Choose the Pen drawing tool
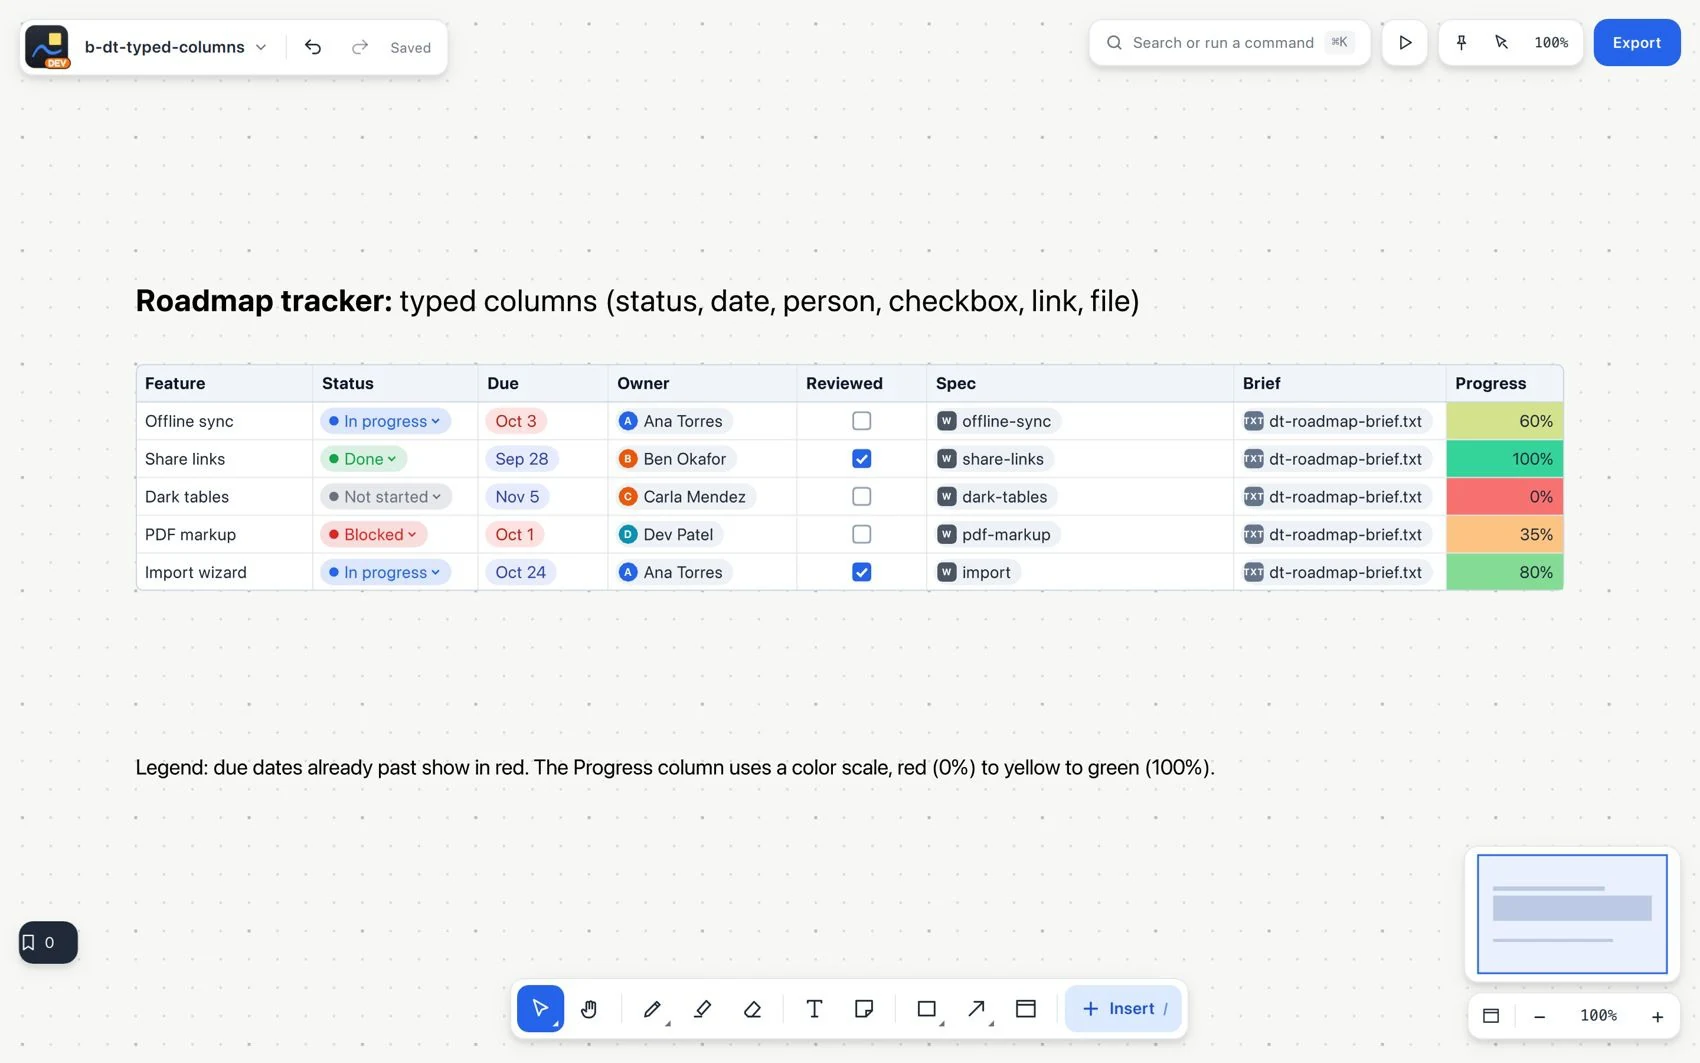The height and width of the screenshot is (1063, 1700). tap(653, 1008)
